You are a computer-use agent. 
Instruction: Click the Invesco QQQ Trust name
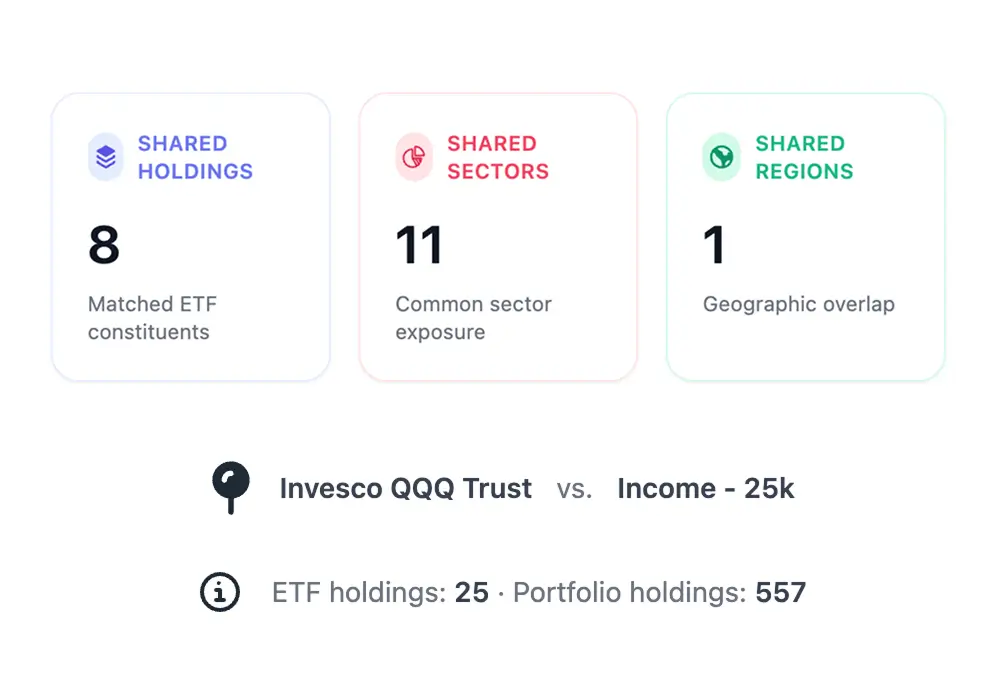pyautogui.click(x=405, y=488)
